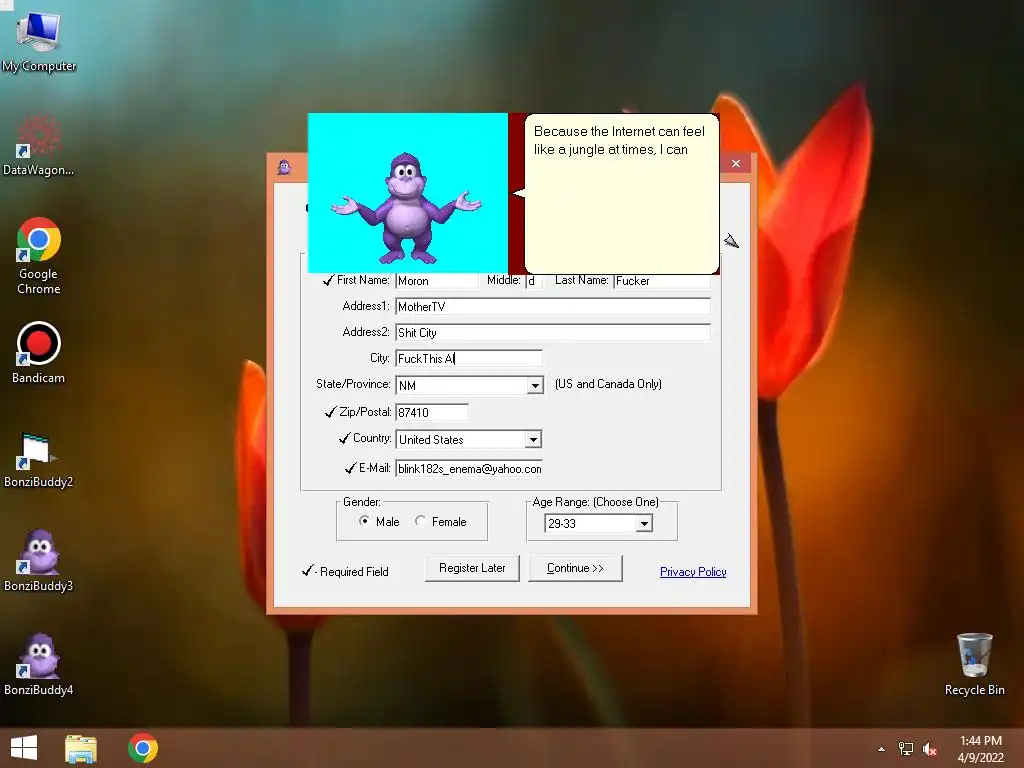This screenshot has height=768, width=1024.
Task: Open the Country dropdown showing United States
Action: click(534, 440)
